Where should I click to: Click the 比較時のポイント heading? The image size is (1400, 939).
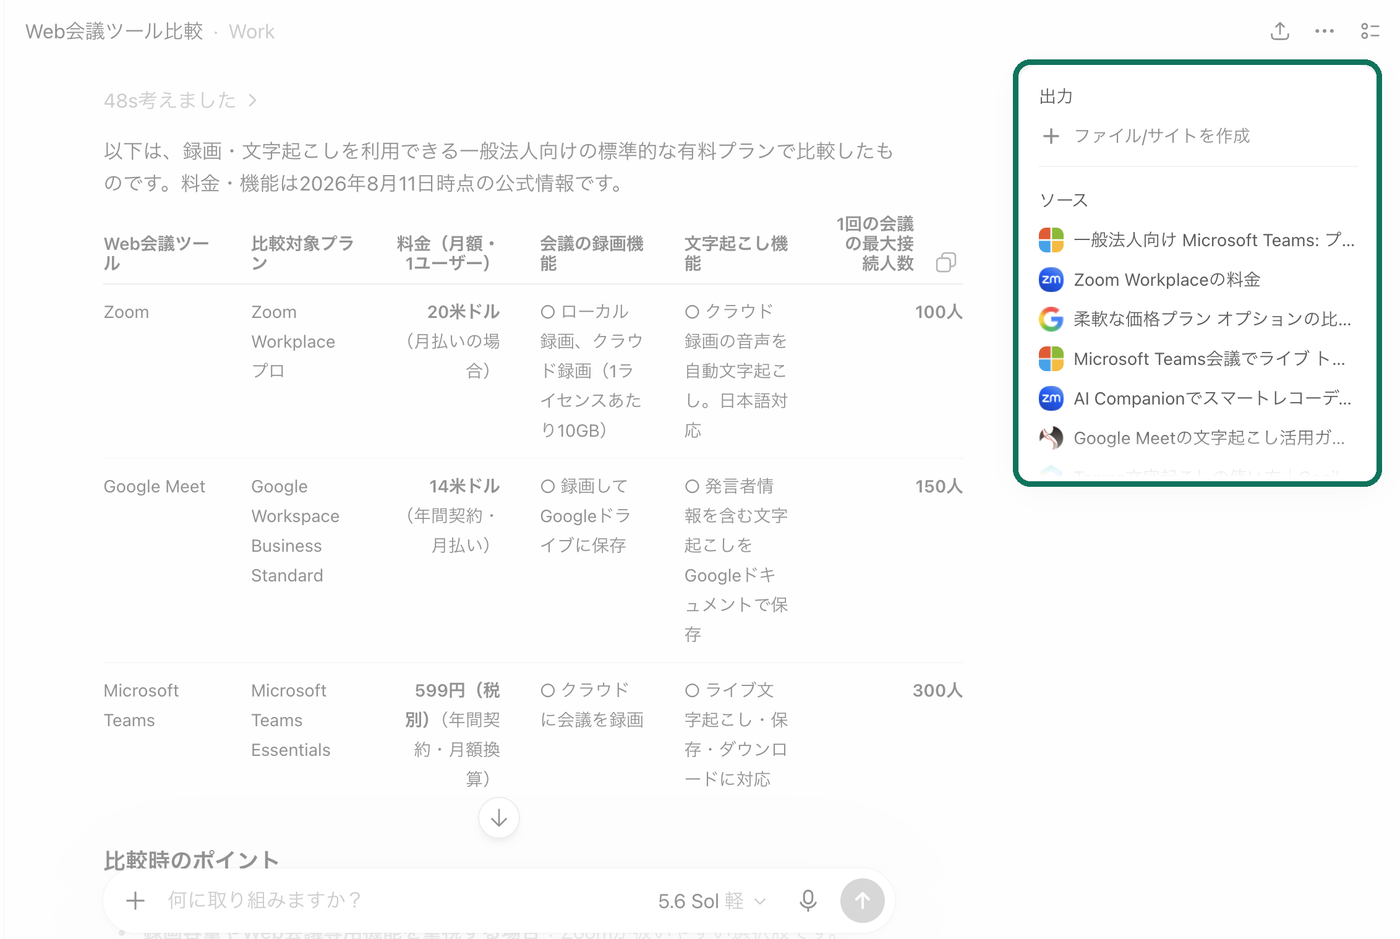[x=191, y=860]
